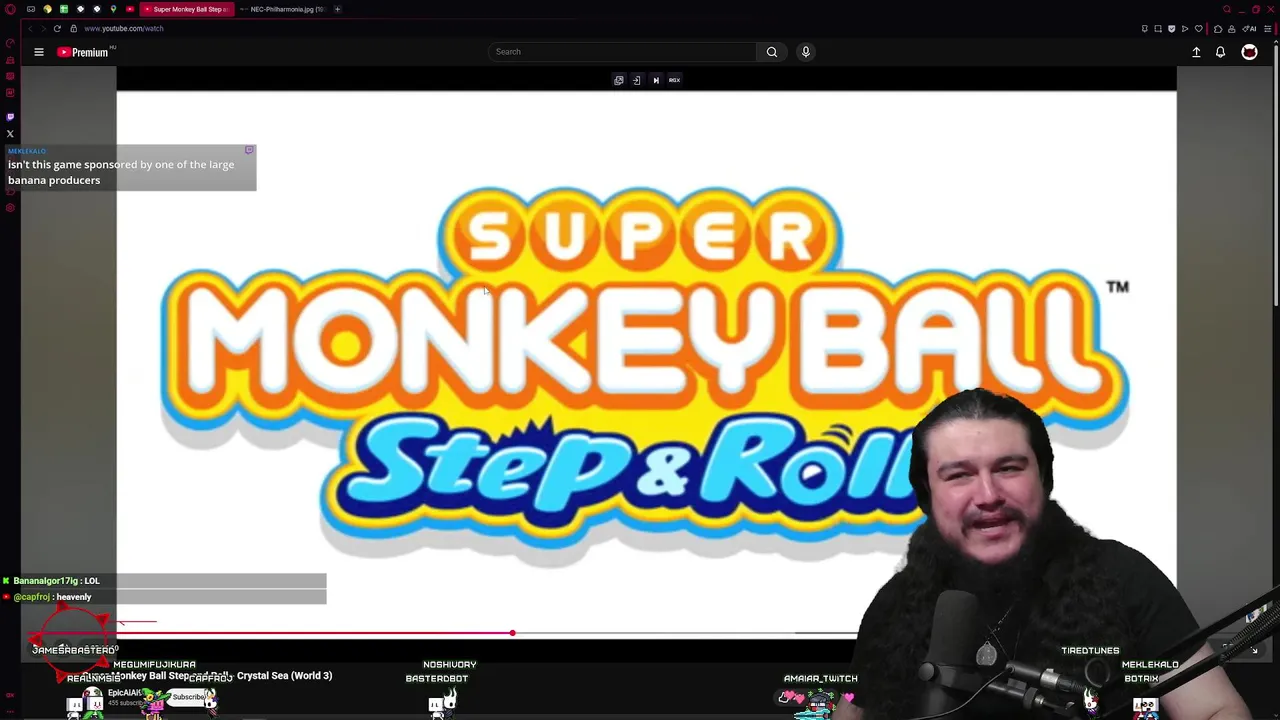Click the video pop-out icon

[618, 80]
